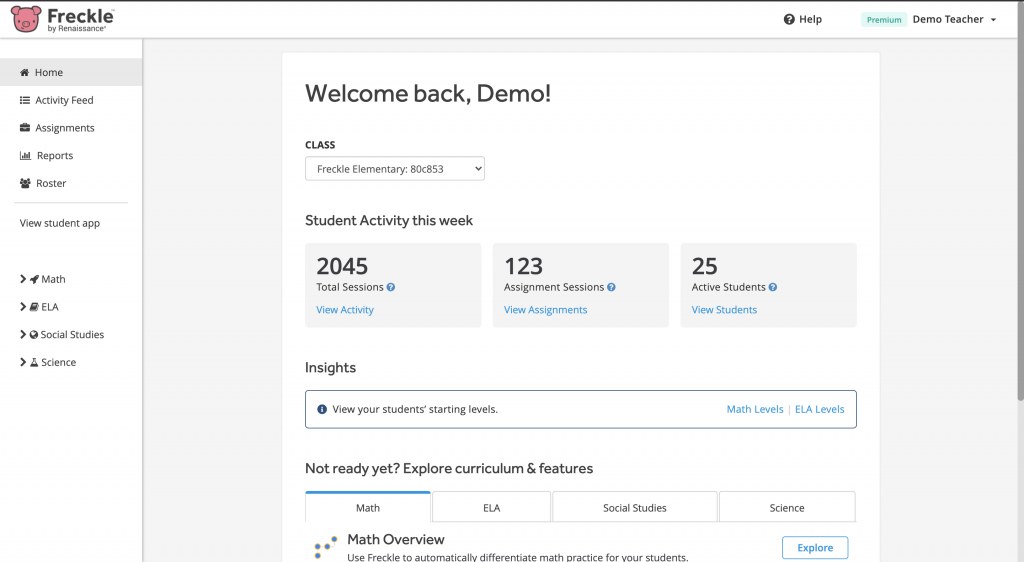The width and height of the screenshot is (1024, 562).
Task: Open the ELA Levels link
Action: pyautogui.click(x=820, y=409)
